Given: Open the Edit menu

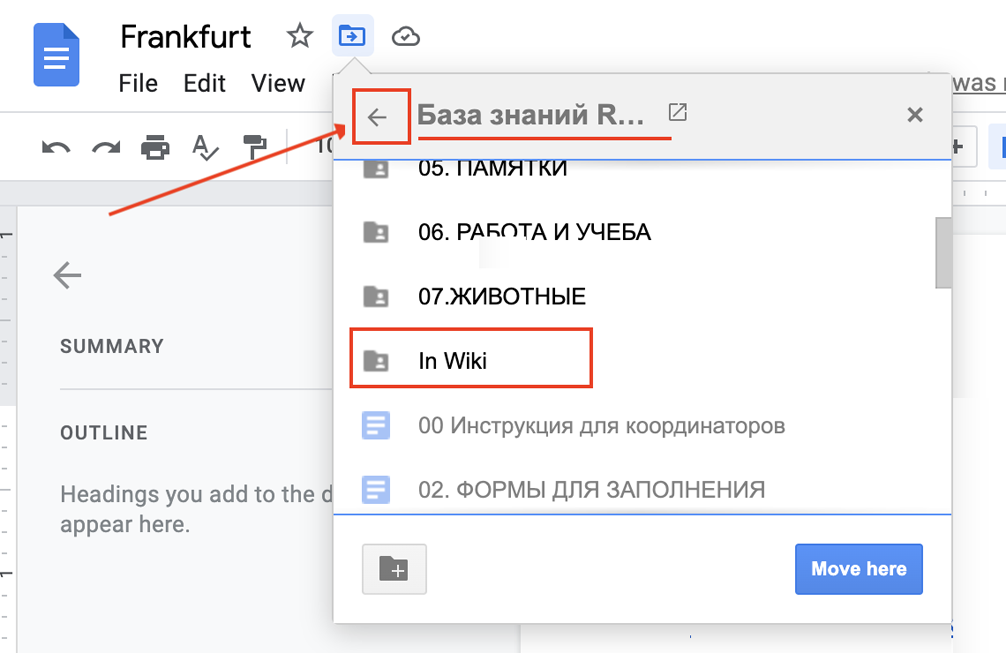Looking at the screenshot, I should [204, 83].
